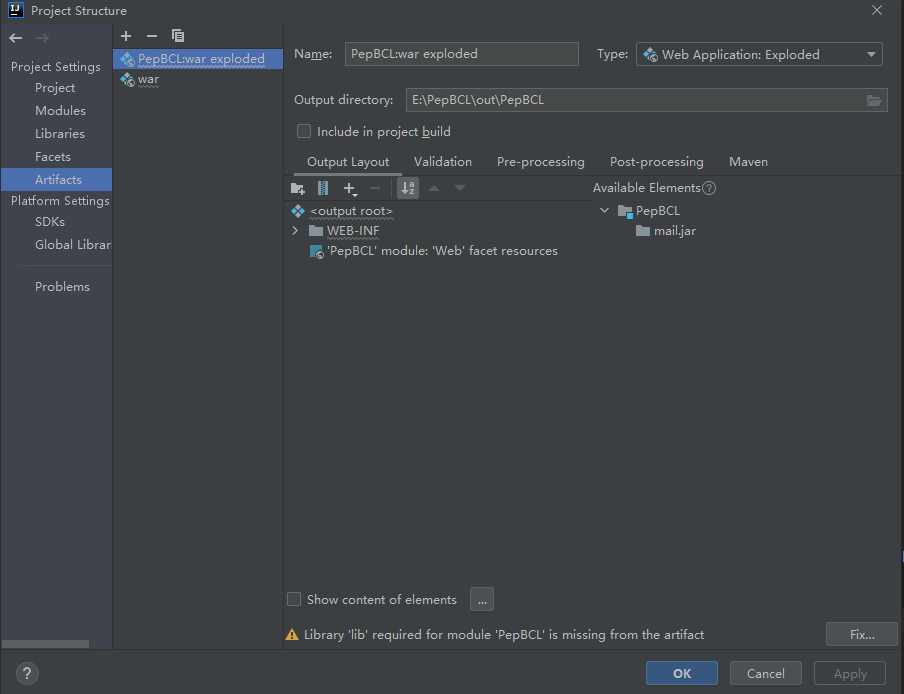Collapse the PepBCL node under Available Elements
The height and width of the screenshot is (694, 904).
click(x=604, y=210)
